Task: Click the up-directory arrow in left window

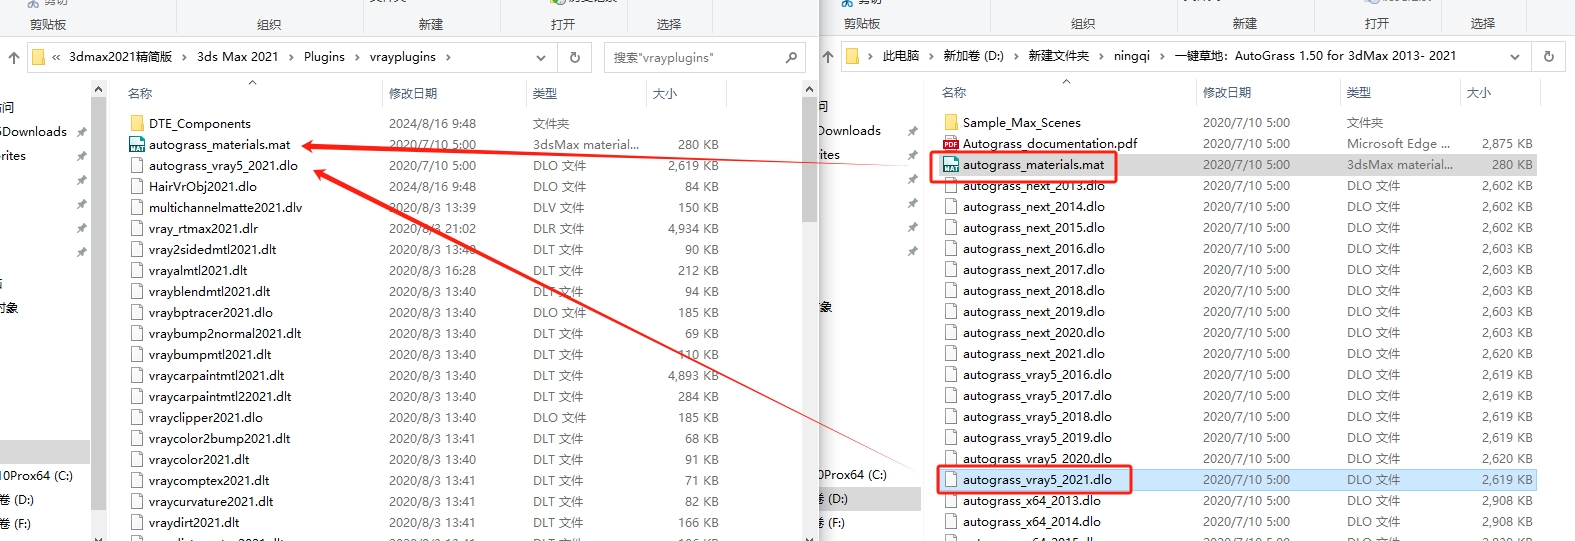Action: tap(13, 58)
